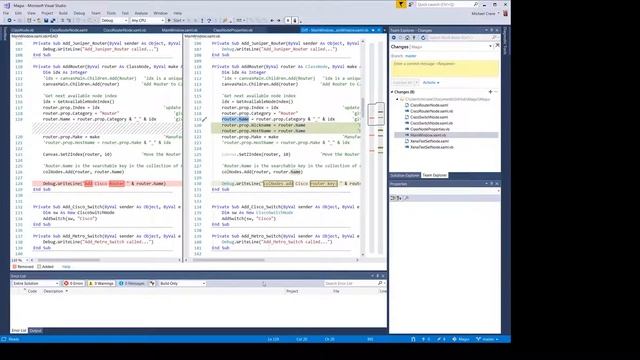
Task: Click the unpublished commits arrow in status bar
Action: coord(426,339)
